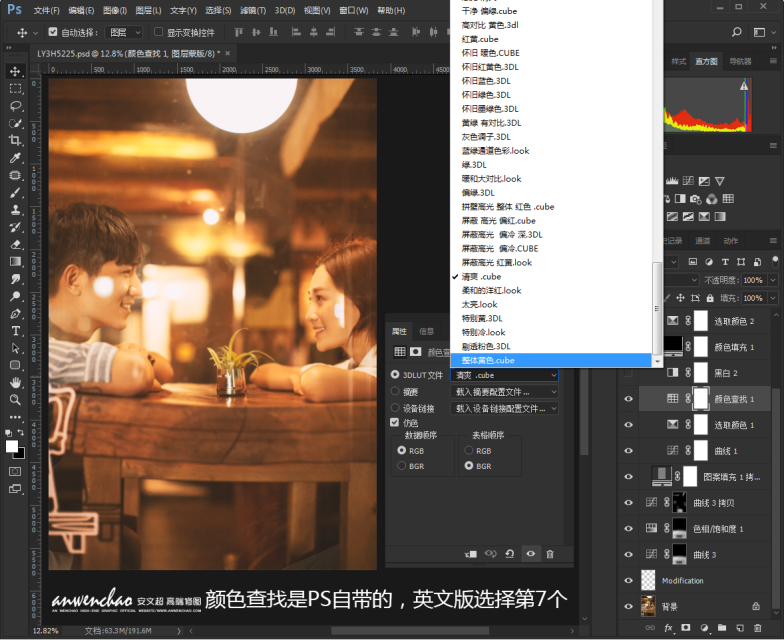Add layer style fx at layers panel bottom
Image resolution: width=784 pixels, height=640 pixels.
coord(668,628)
